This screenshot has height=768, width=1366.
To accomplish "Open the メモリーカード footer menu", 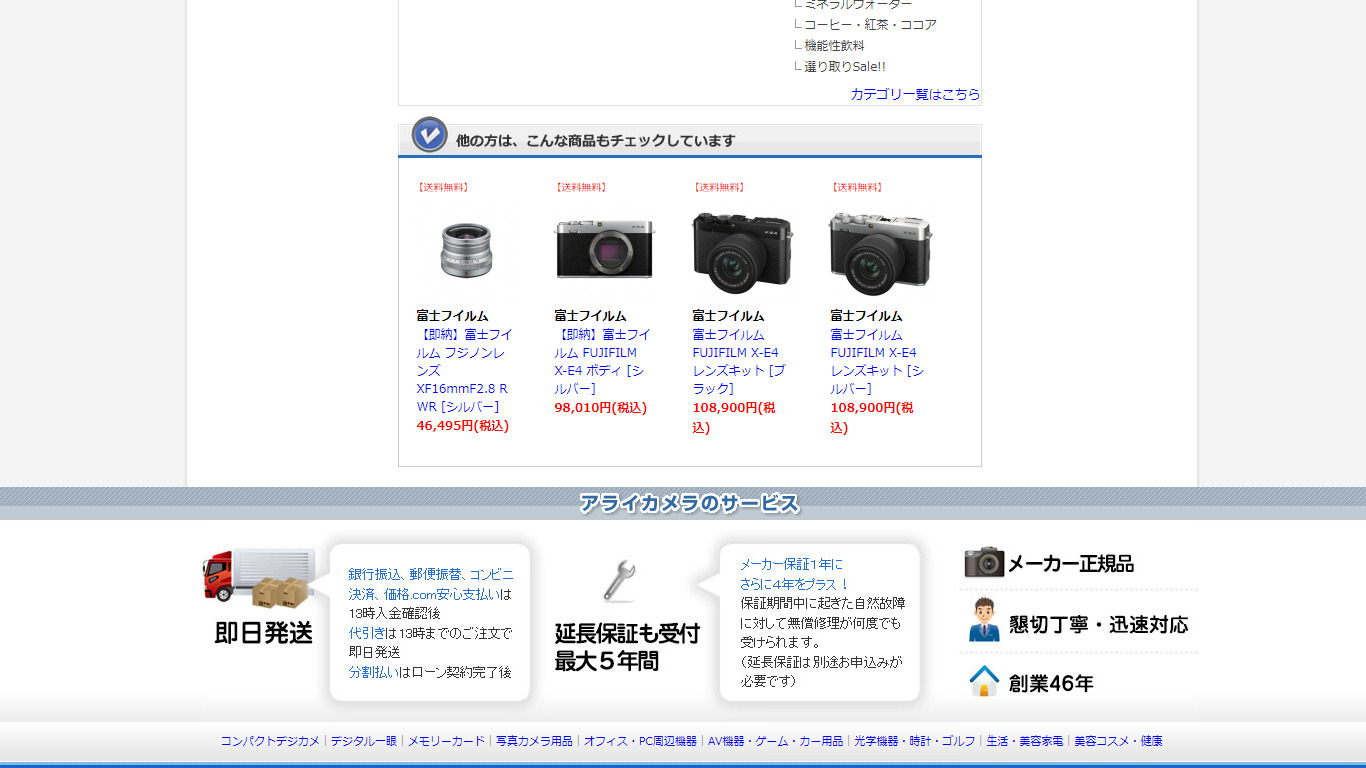I will click(x=446, y=741).
